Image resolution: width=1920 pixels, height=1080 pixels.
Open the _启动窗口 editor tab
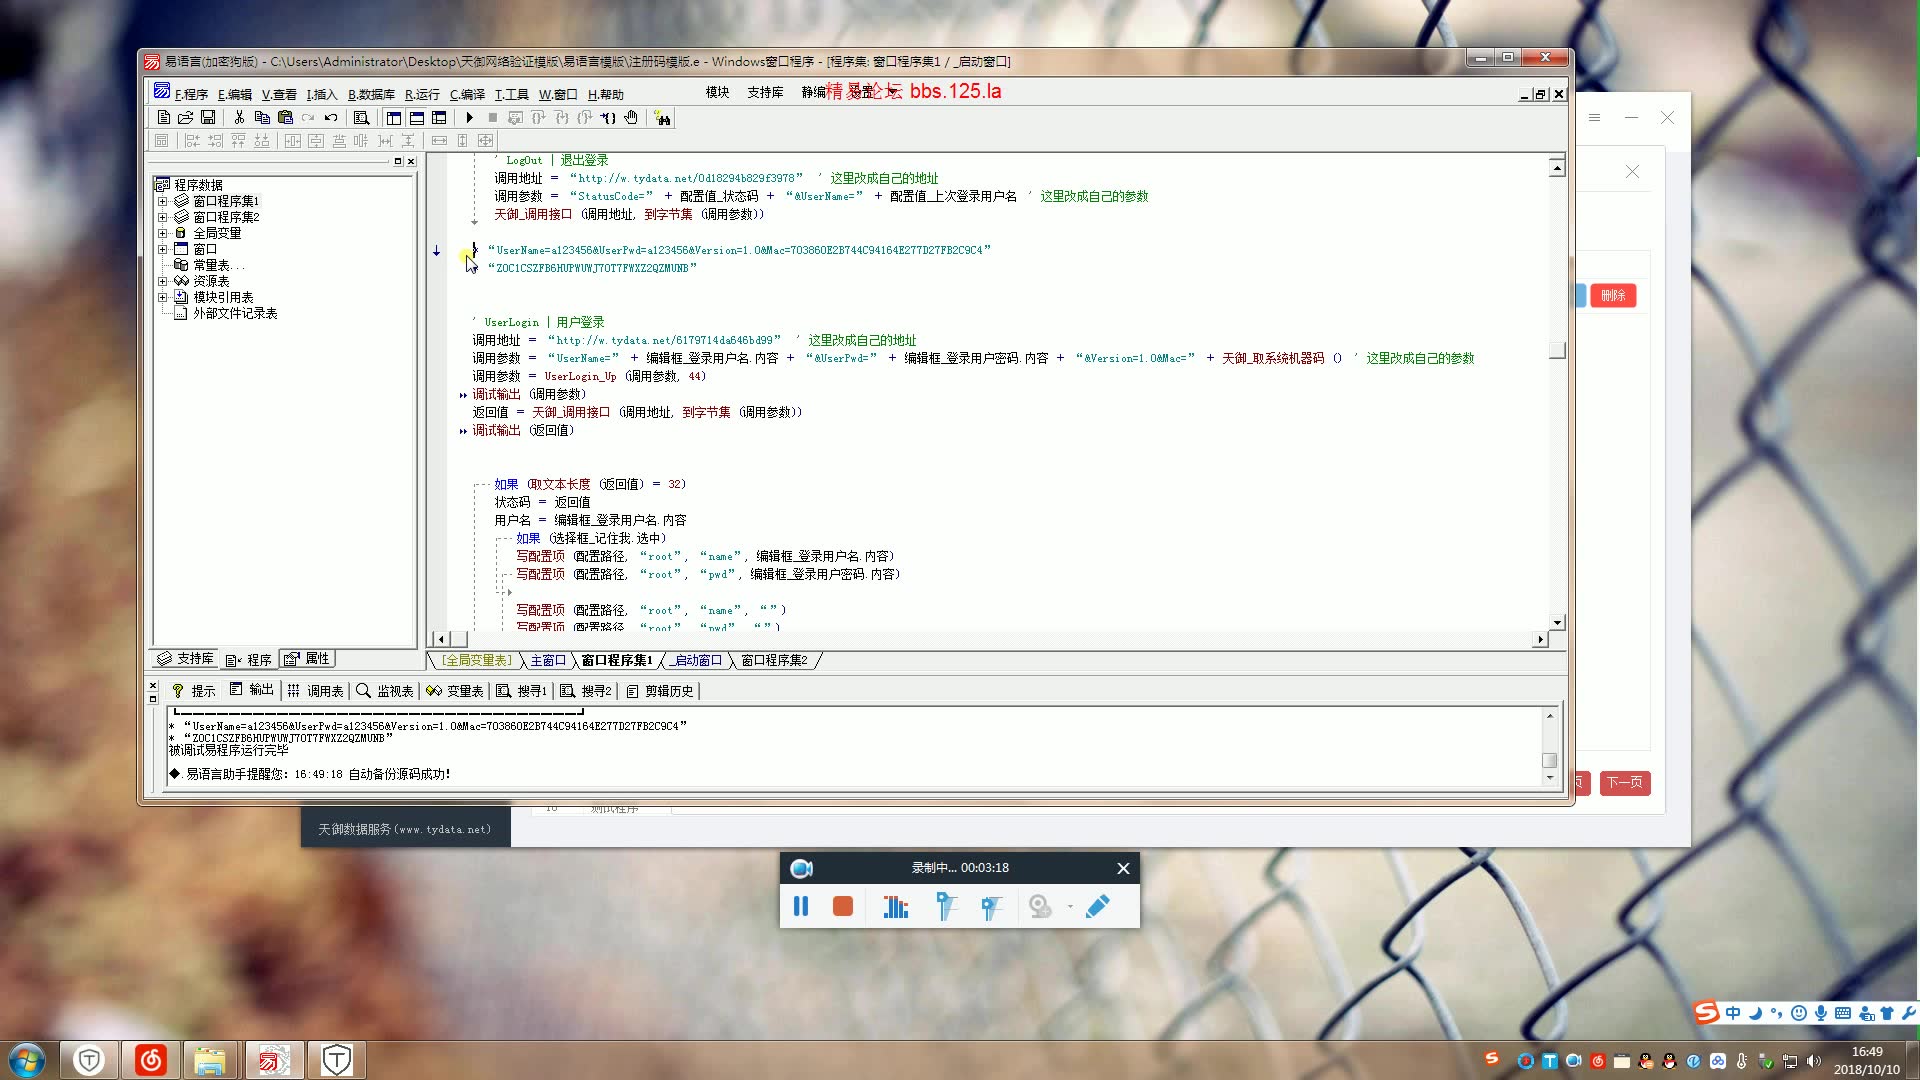pos(696,660)
